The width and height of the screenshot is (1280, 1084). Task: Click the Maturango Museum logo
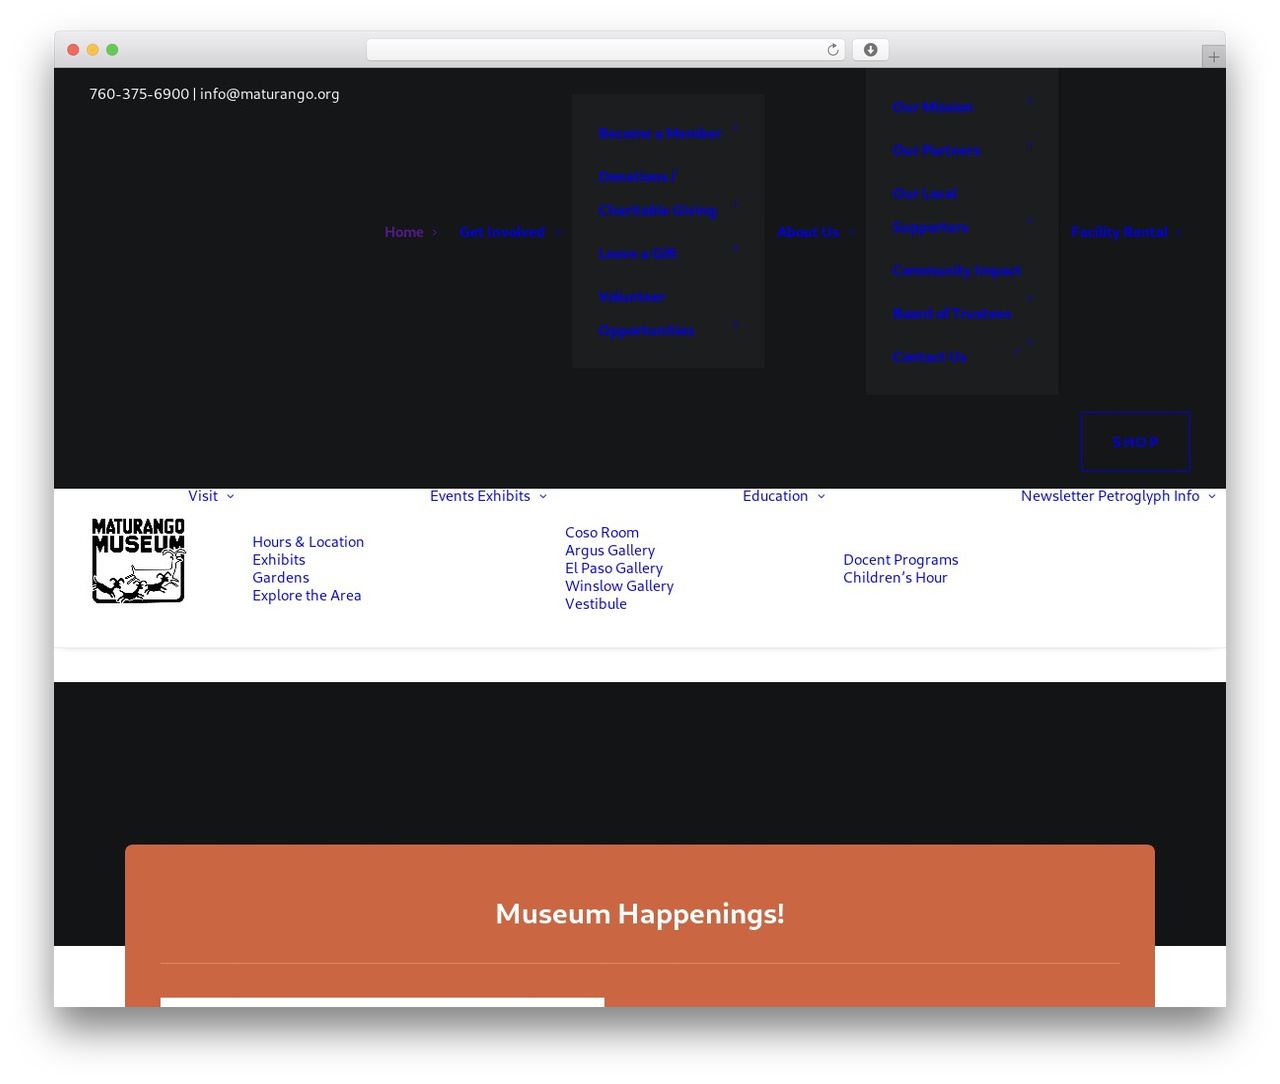tap(139, 560)
